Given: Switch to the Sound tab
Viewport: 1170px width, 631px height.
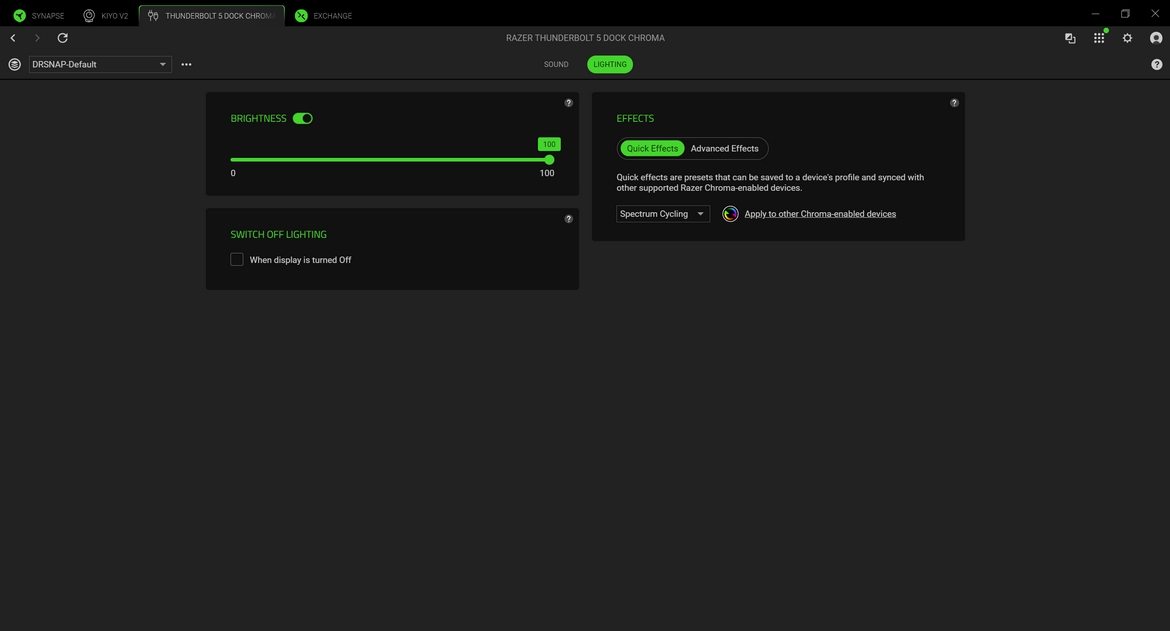Looking at the screenshot, I should pyautogui.click(x=556, y=64).
